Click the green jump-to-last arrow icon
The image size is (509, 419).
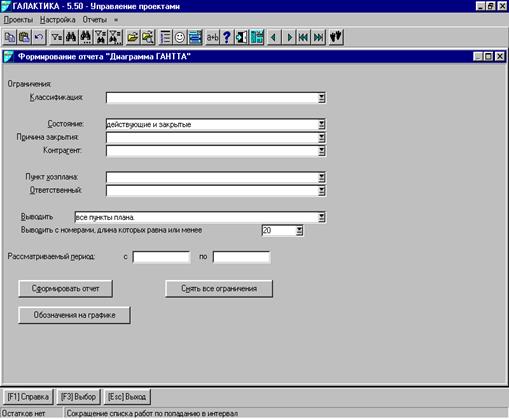pyautogui.click(x=318, y=37)
